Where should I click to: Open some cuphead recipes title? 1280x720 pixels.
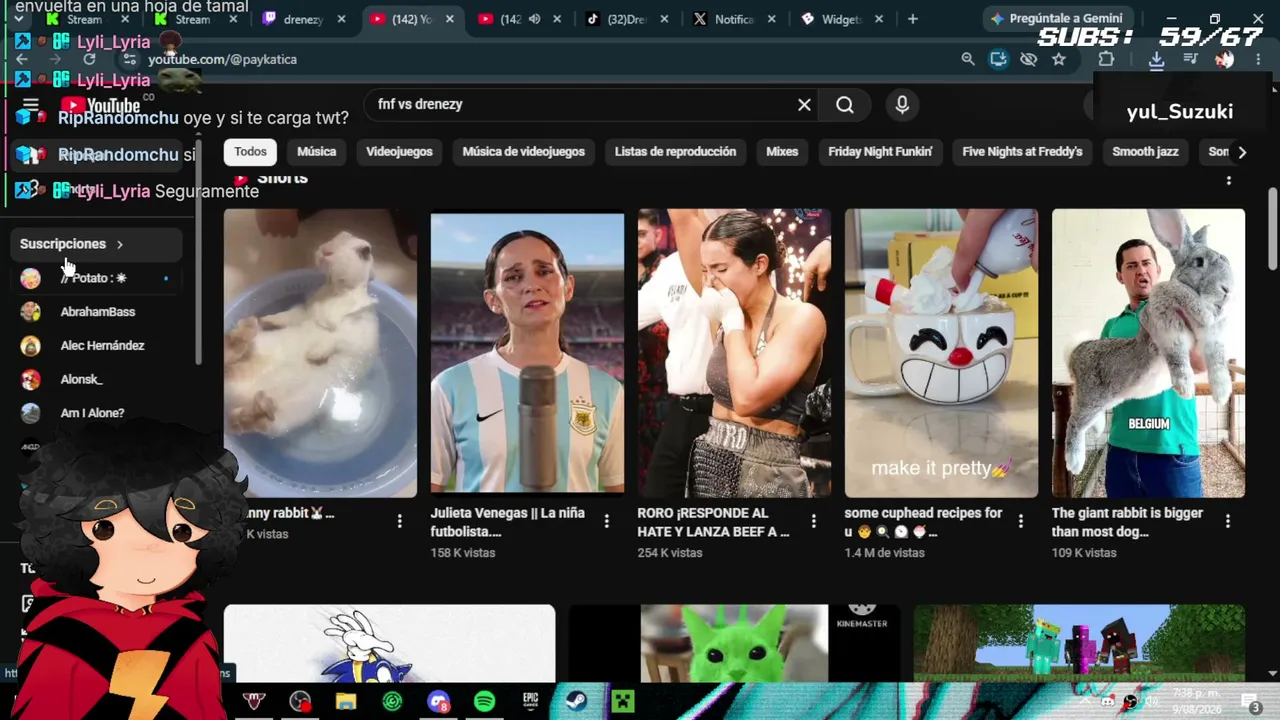coord(923,522)
